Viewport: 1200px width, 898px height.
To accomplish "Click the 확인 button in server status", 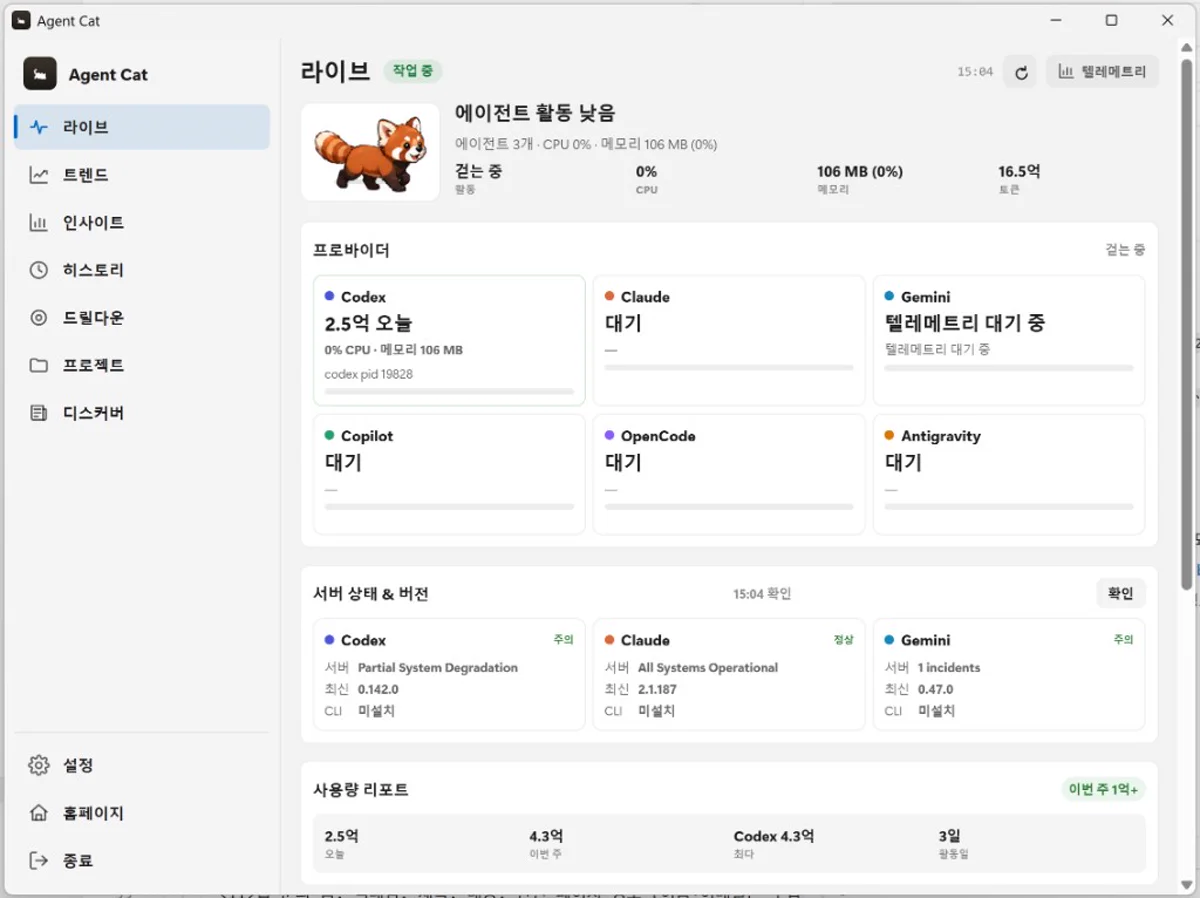I will [x=1121, y=593].
